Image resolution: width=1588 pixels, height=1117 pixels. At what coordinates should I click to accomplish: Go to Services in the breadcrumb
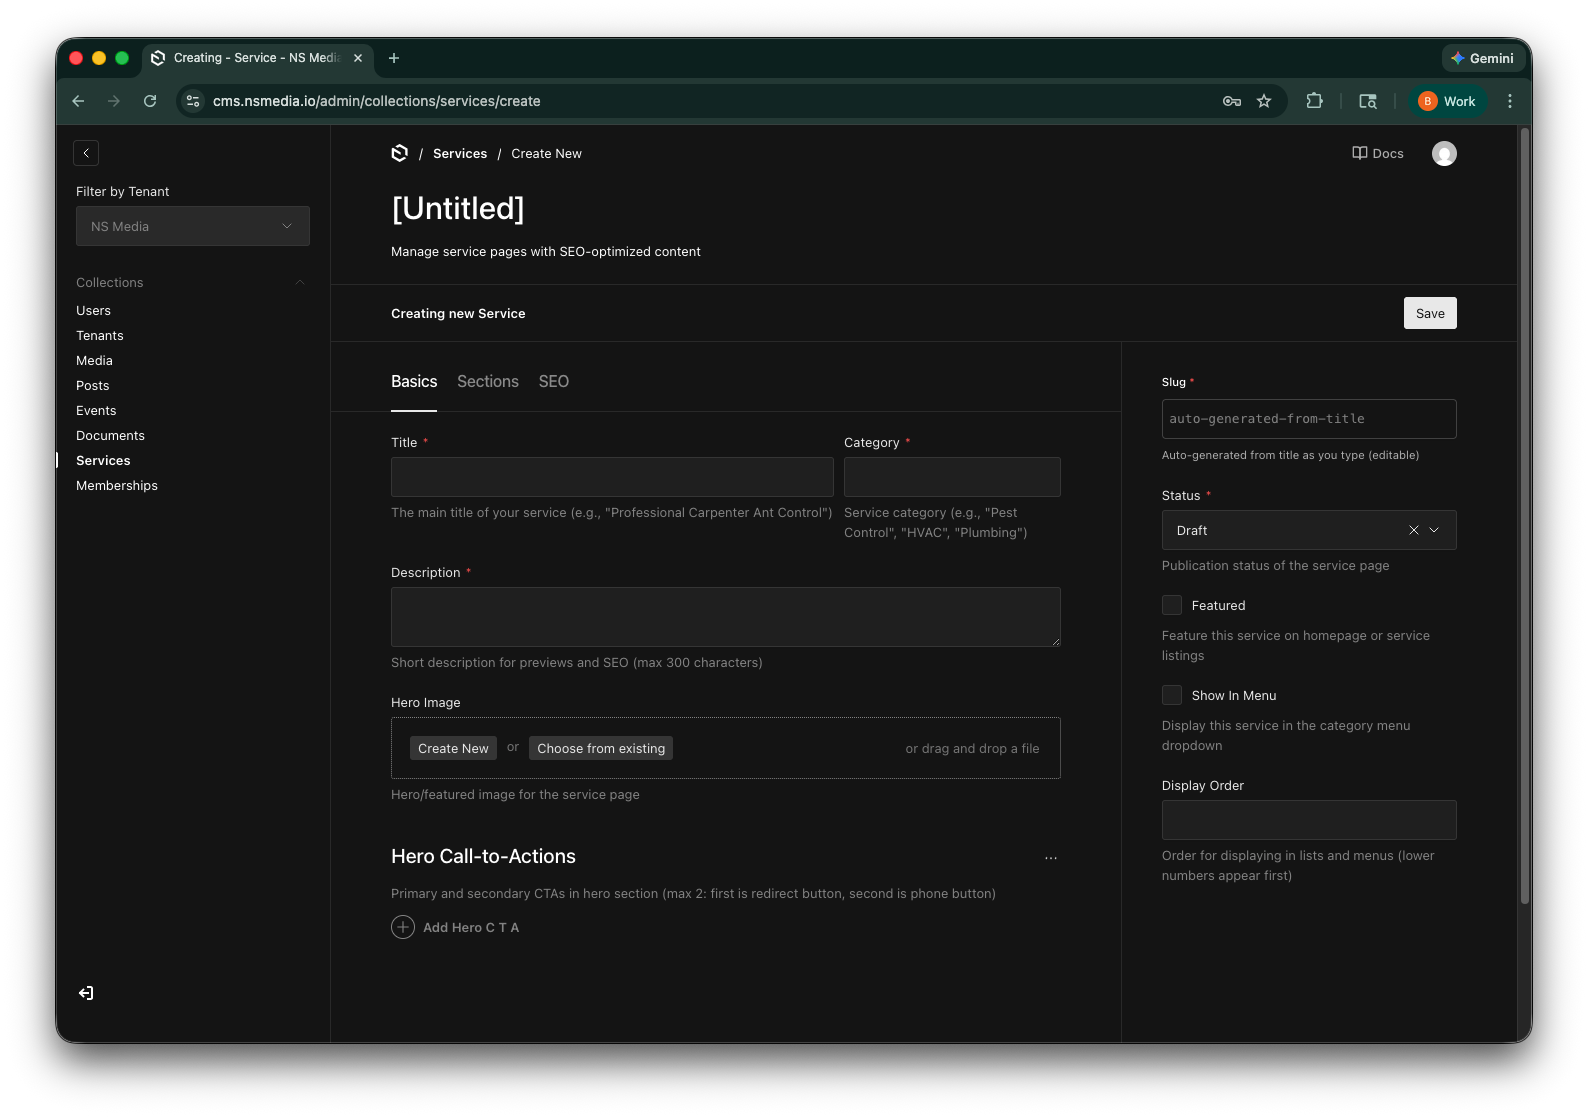[460, 153]
